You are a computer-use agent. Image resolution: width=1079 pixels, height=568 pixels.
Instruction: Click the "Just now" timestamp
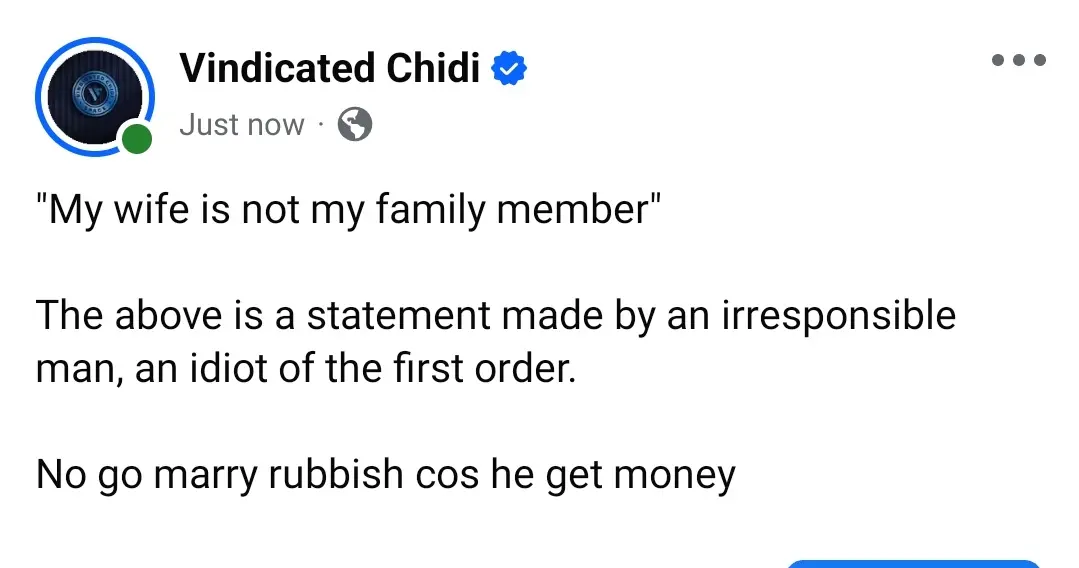click(241, 125)
